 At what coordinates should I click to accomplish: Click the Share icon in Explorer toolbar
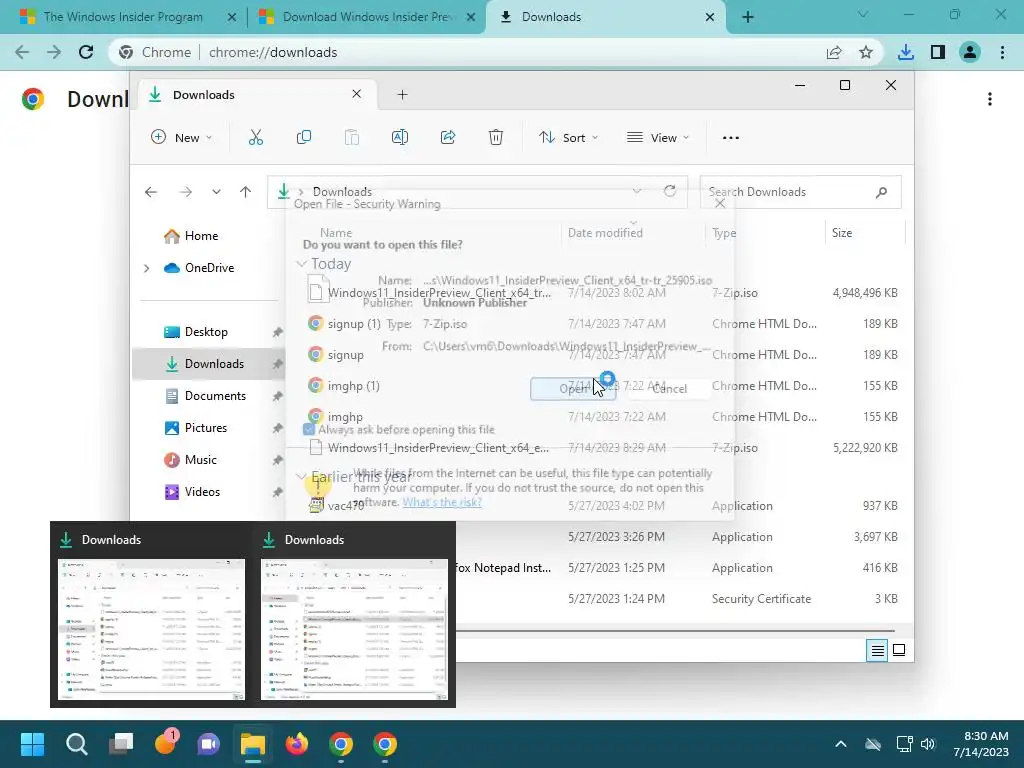point(448,138)
